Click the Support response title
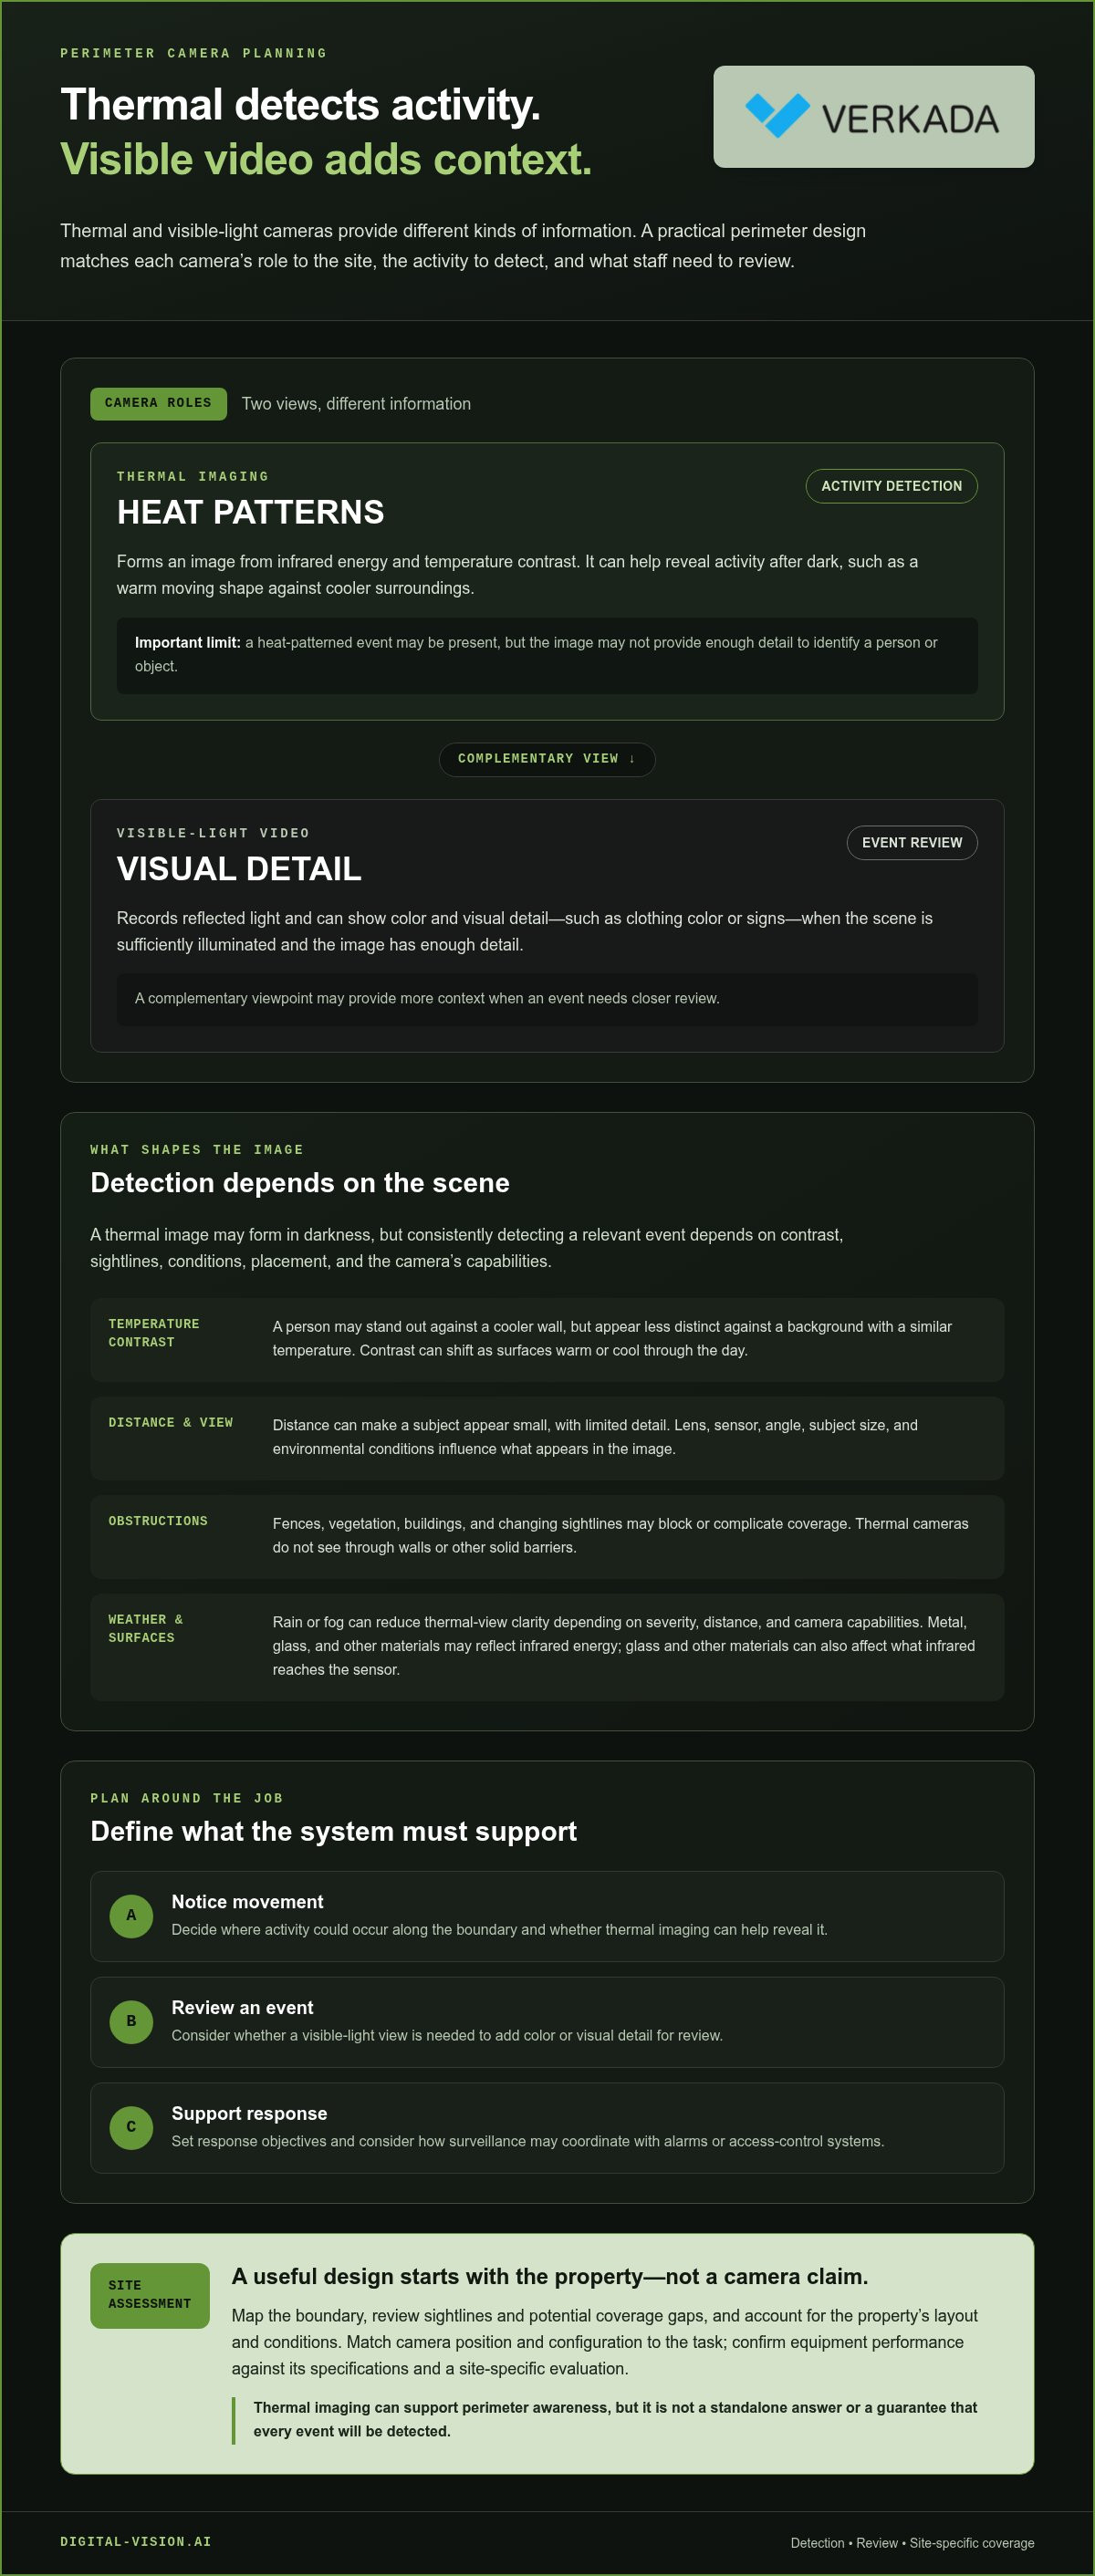The width and height of the screenshot is (1095, 2576). (x=249, y=2114)
